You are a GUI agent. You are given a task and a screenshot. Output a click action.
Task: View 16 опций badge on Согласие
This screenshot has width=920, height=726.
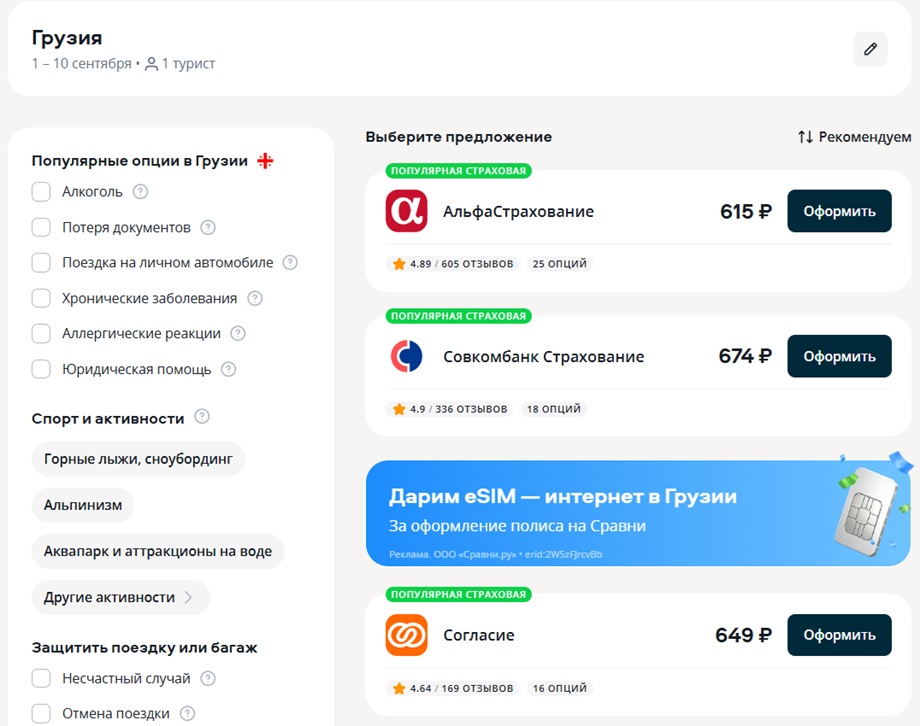[560, 688]
